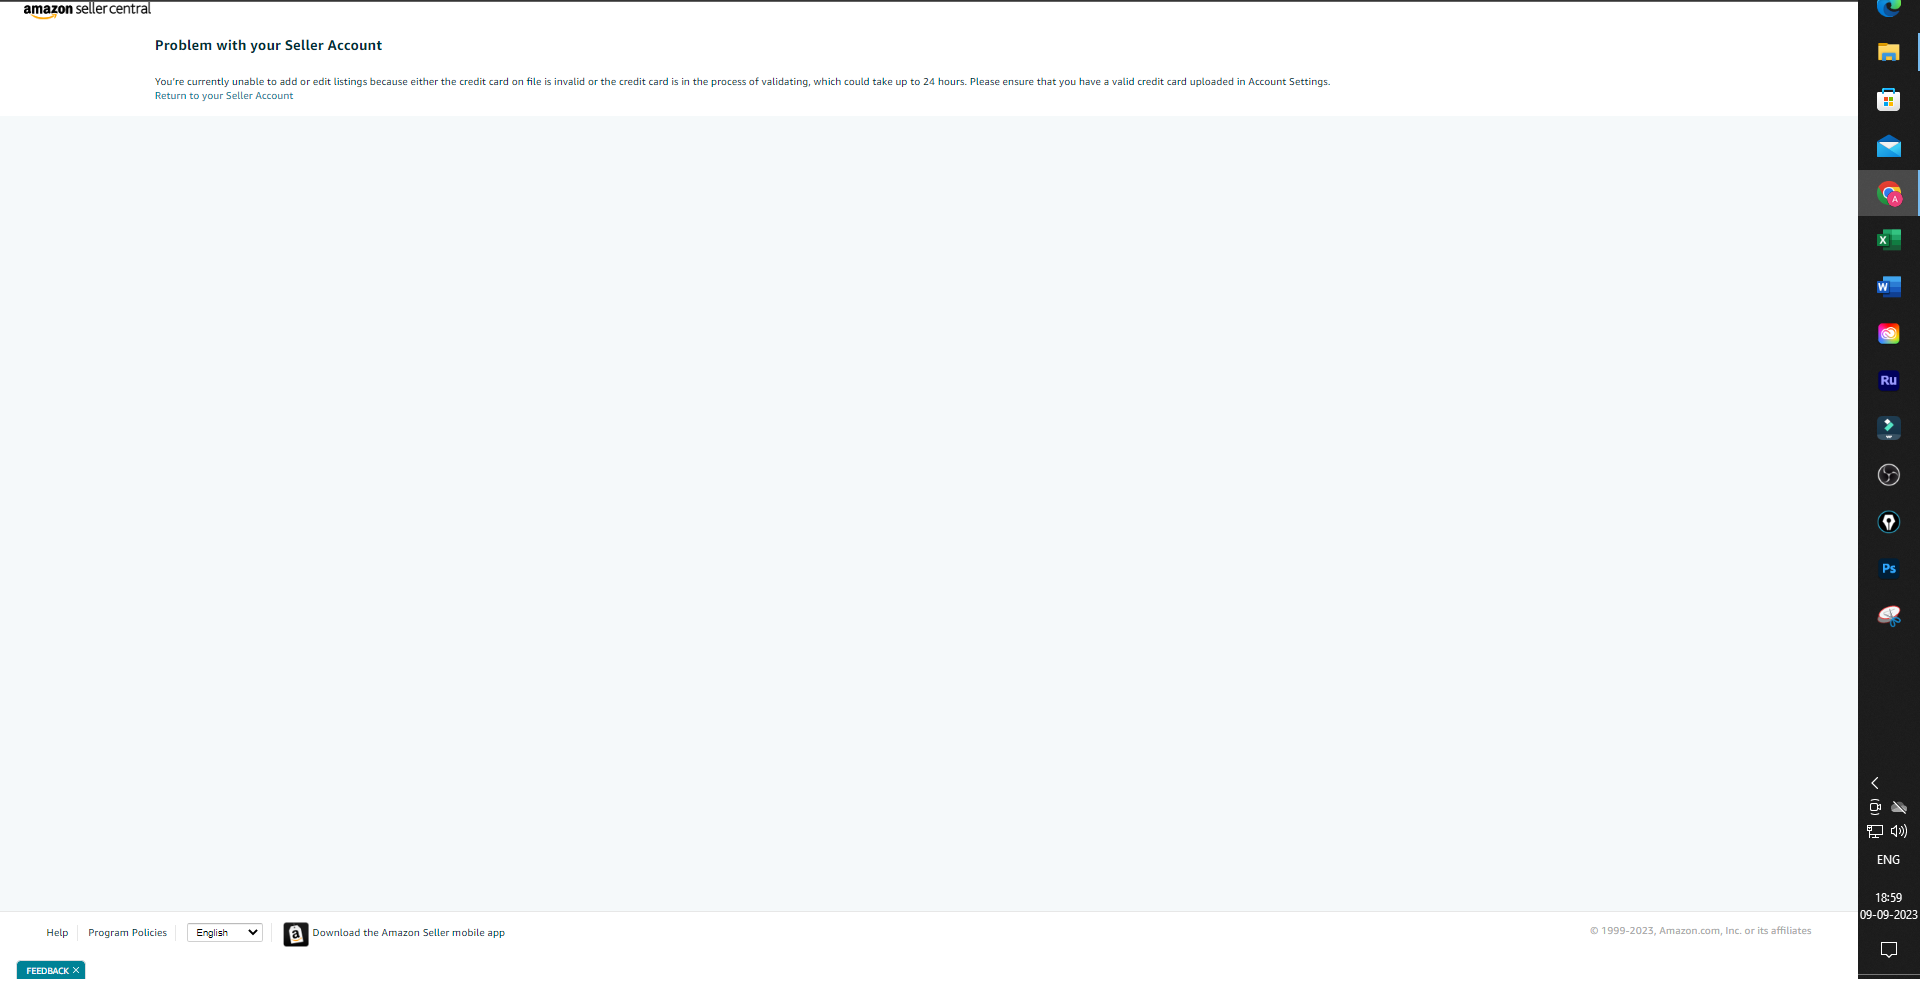The height and width of the screenshot is (984, 1920).
Task: Launch Photoshop from the taskbar
Action: point(1889,569)
